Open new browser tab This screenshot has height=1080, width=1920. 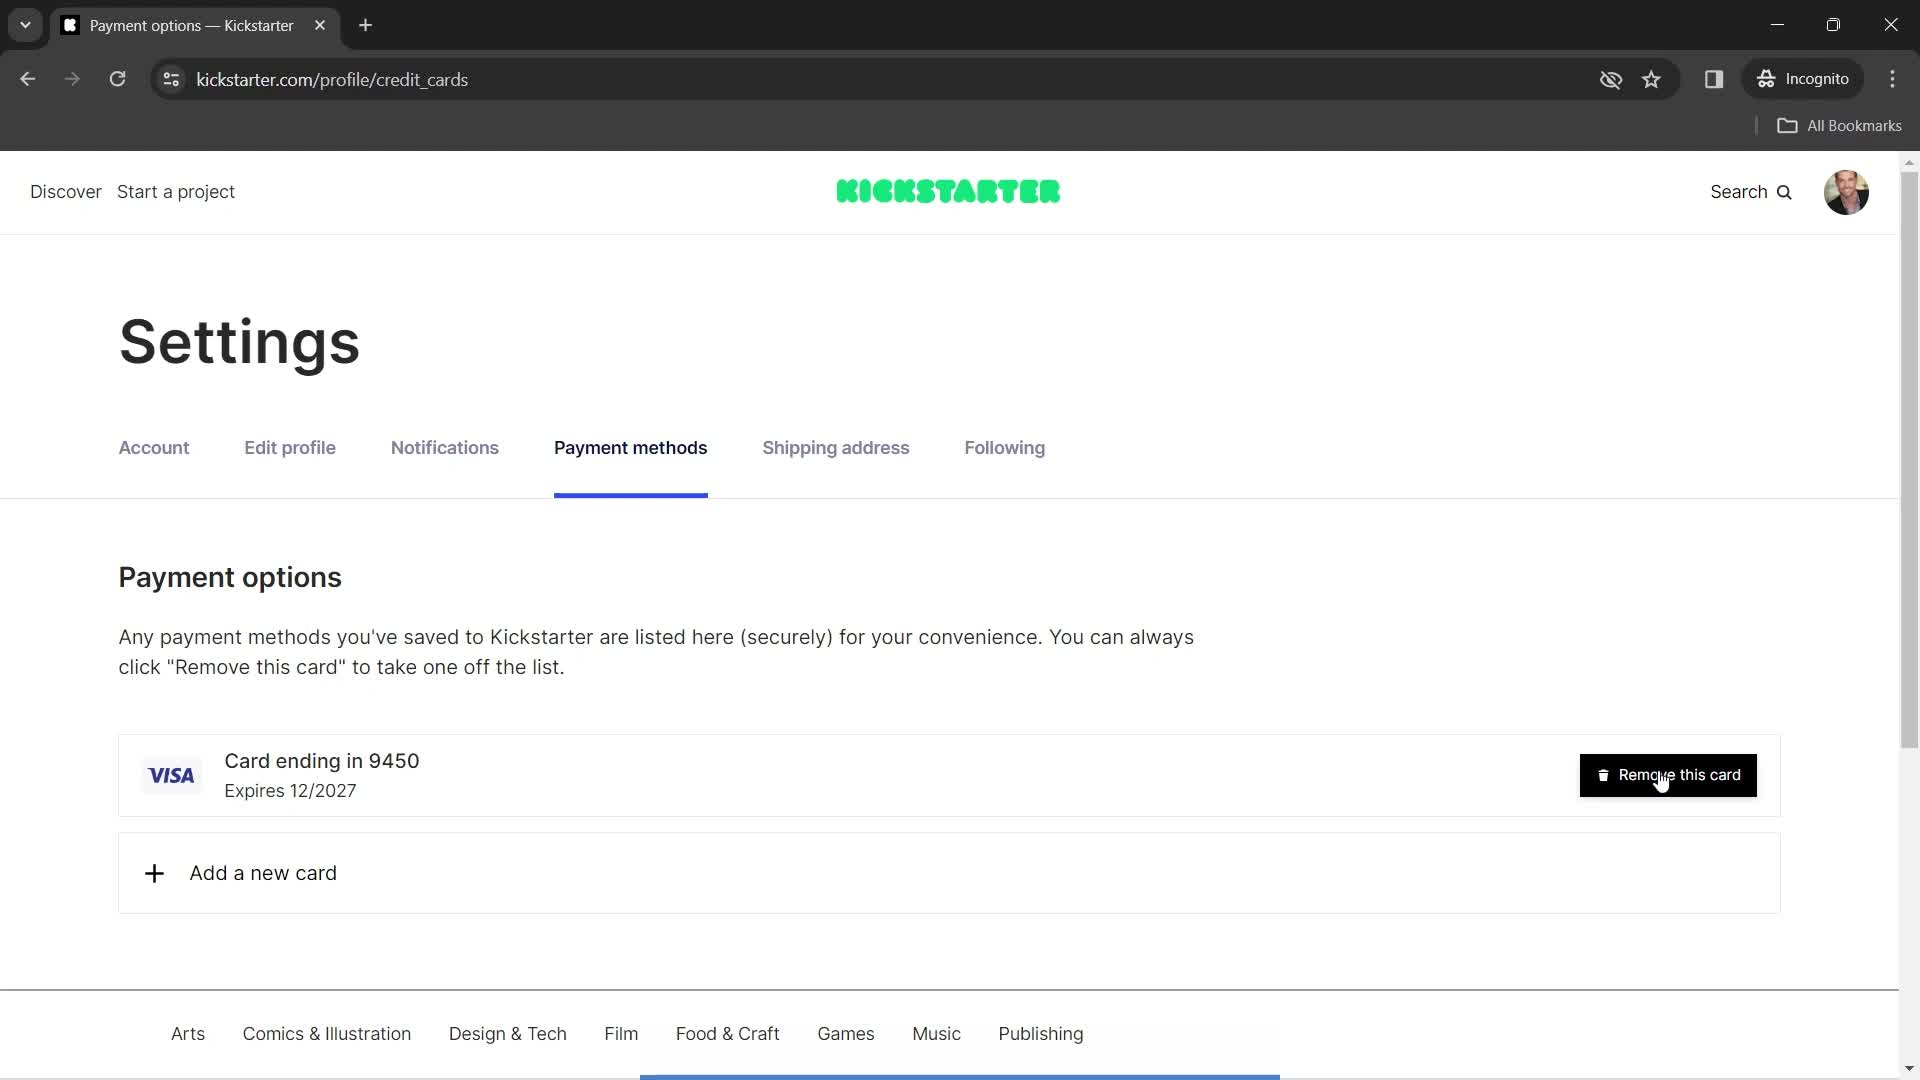point(365,25)
